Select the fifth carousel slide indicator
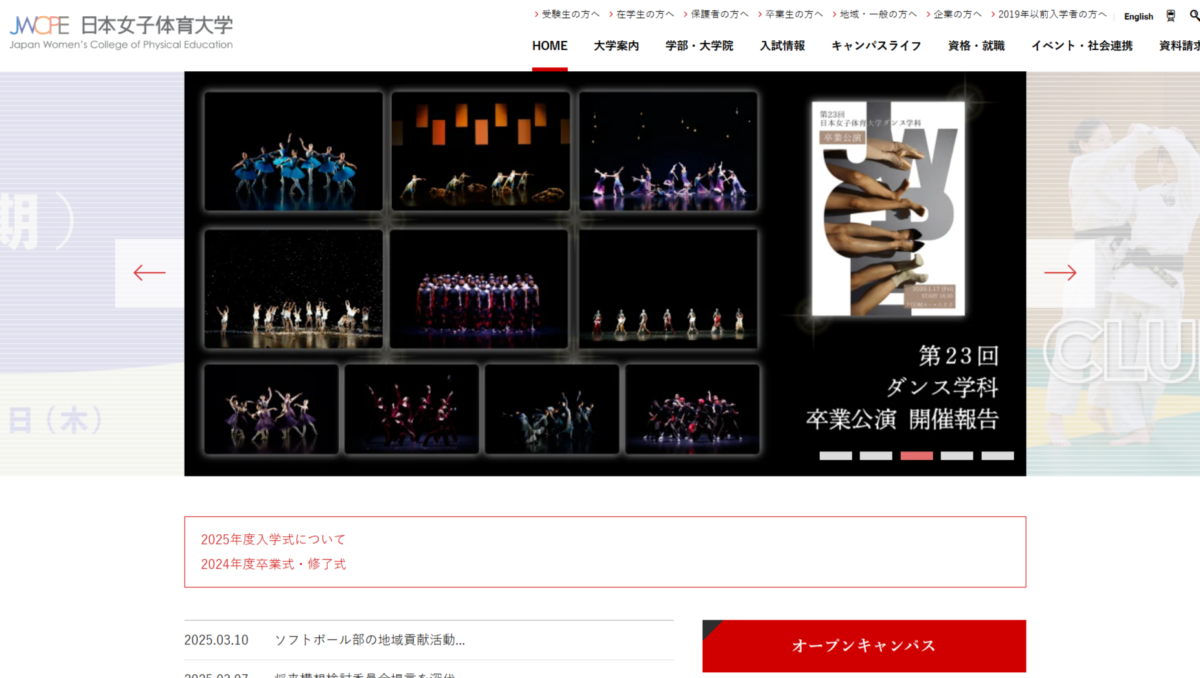Image resolution: width=1200 pixels, height=678 pixels. 998,456
